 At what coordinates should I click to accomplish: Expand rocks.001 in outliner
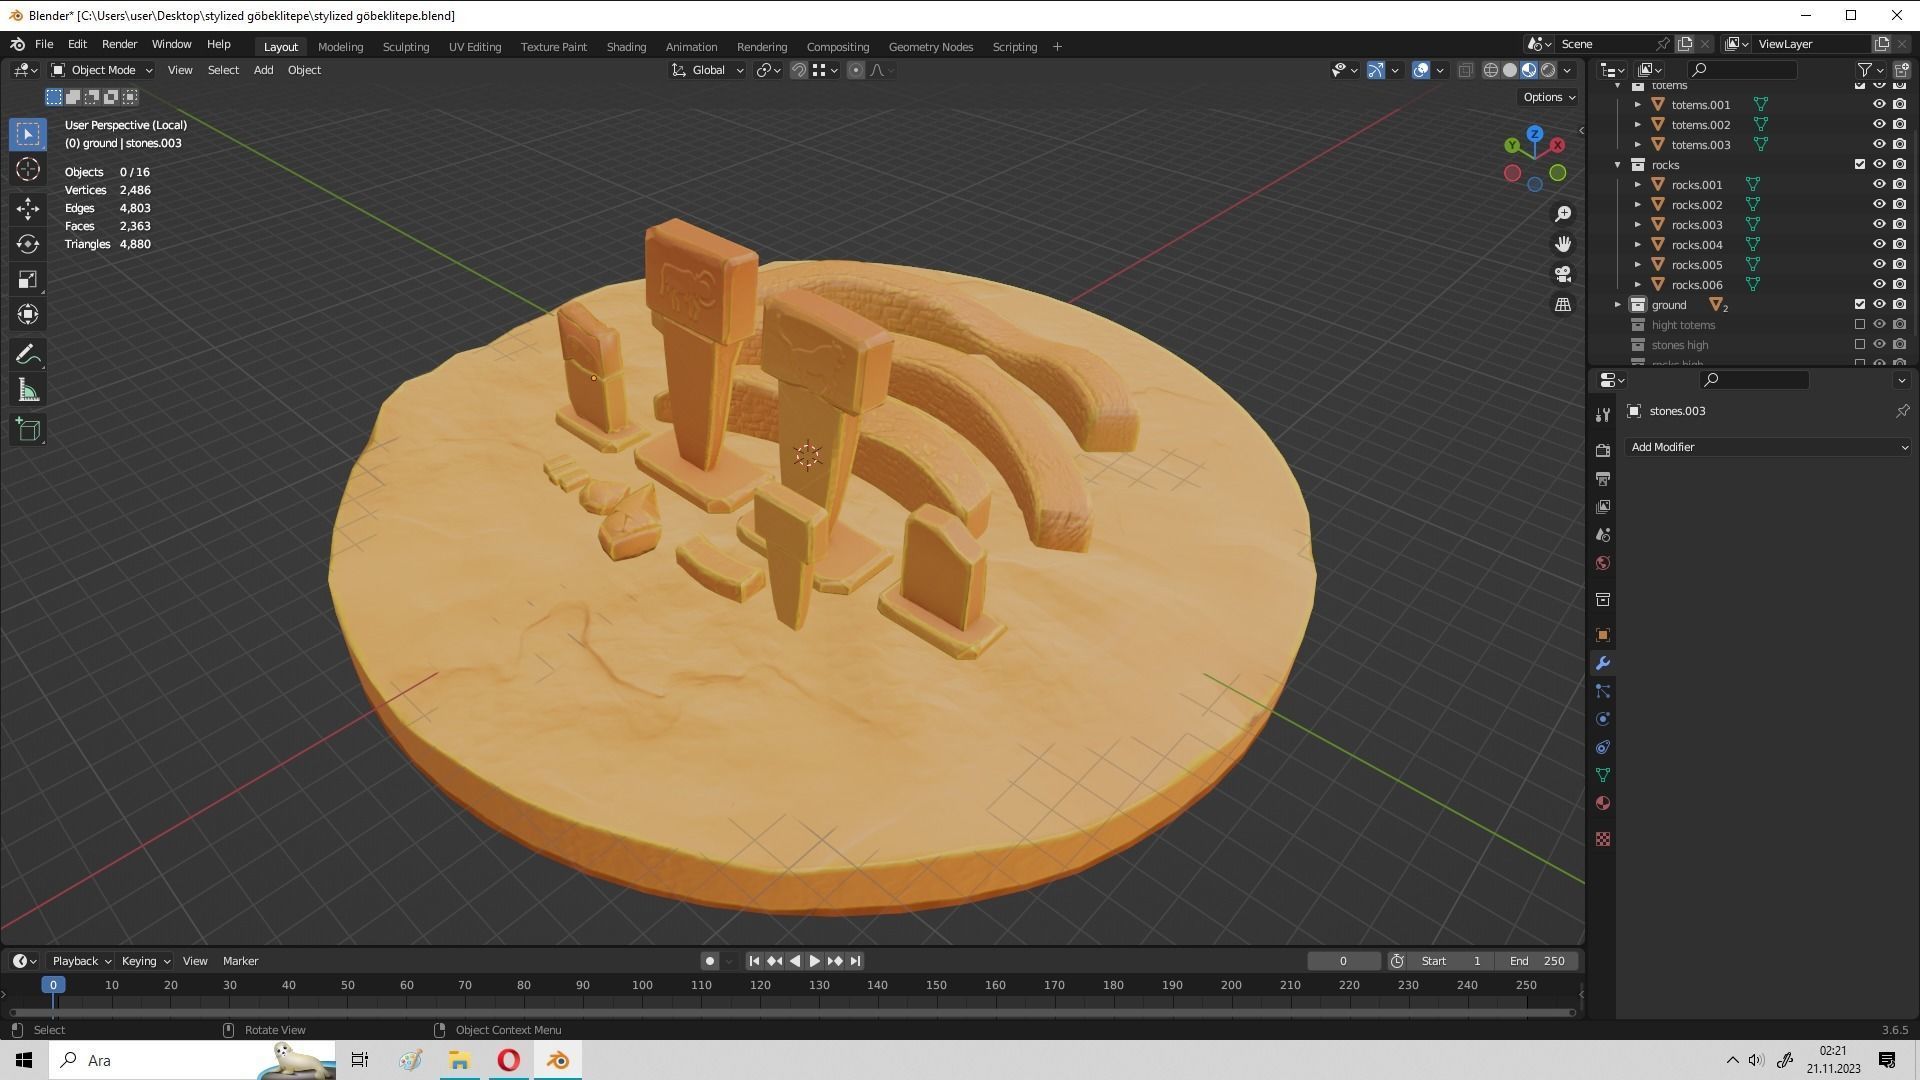pos(1638,185)
